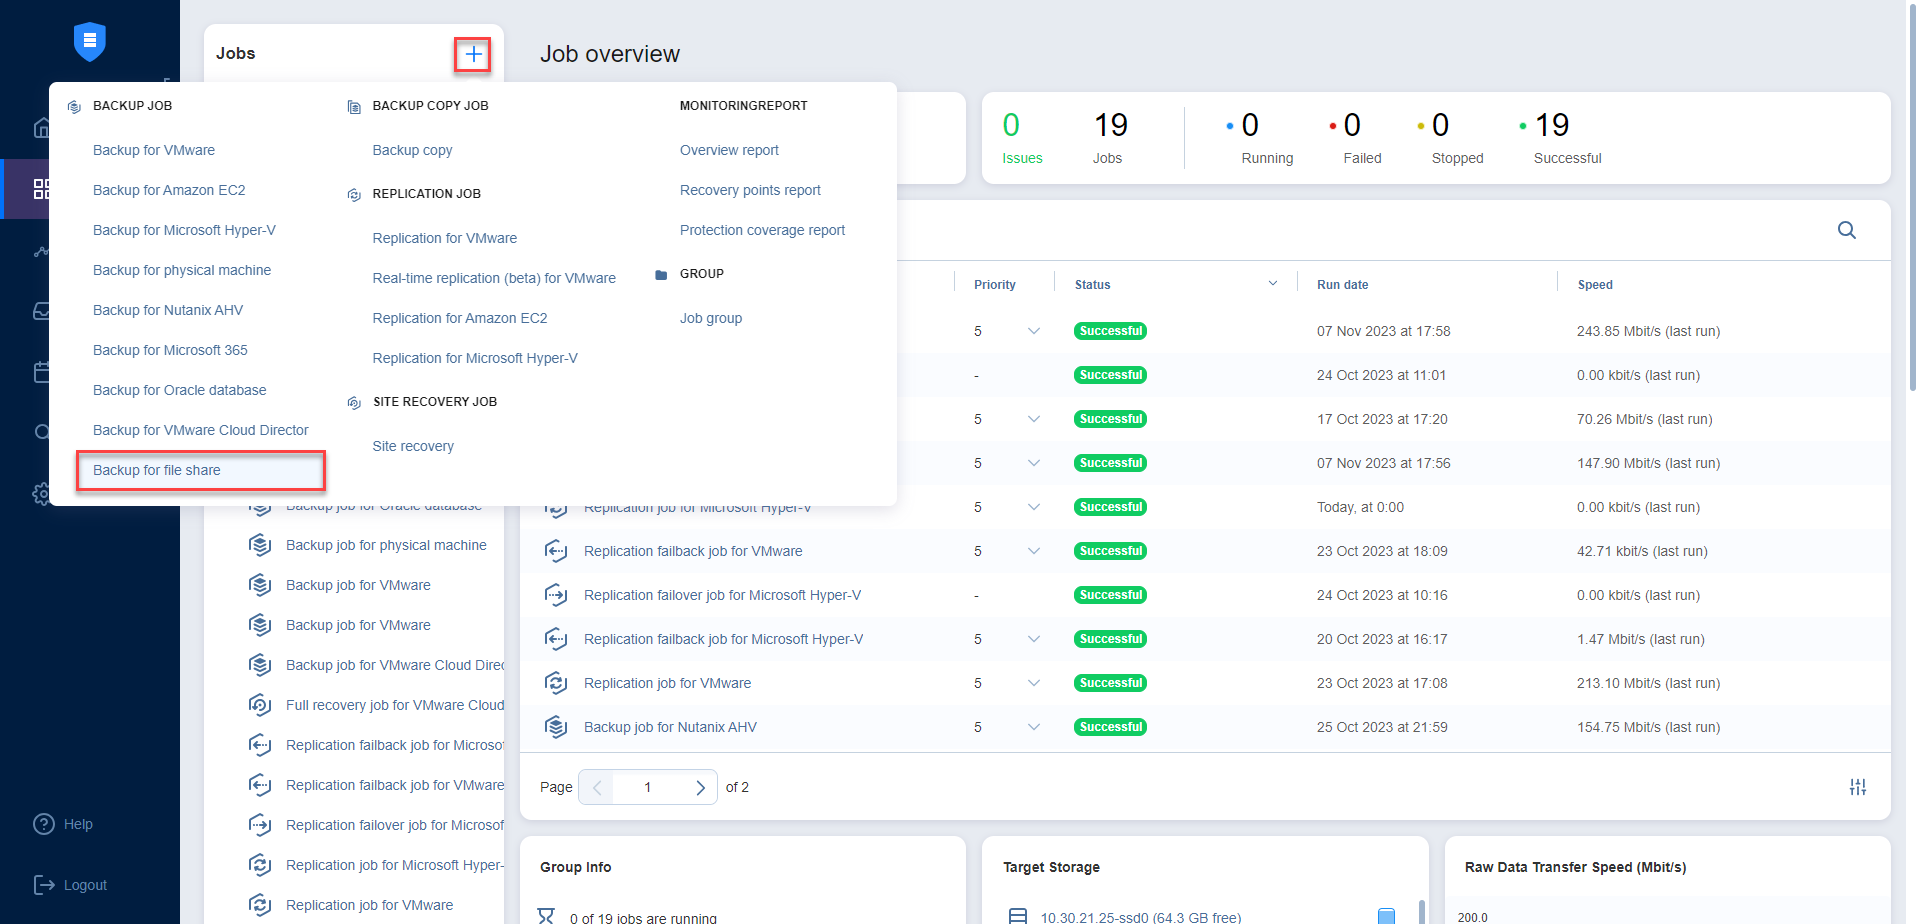Open table column settings sliders icon
The image size is (1920, 924).
click(1857, 787)
